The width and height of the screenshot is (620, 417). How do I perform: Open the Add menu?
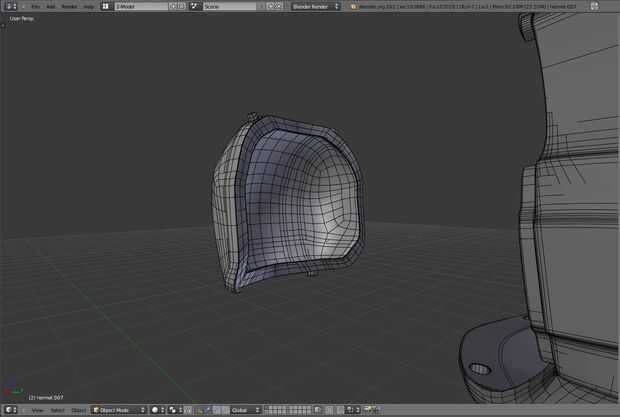tap(51, 7)
